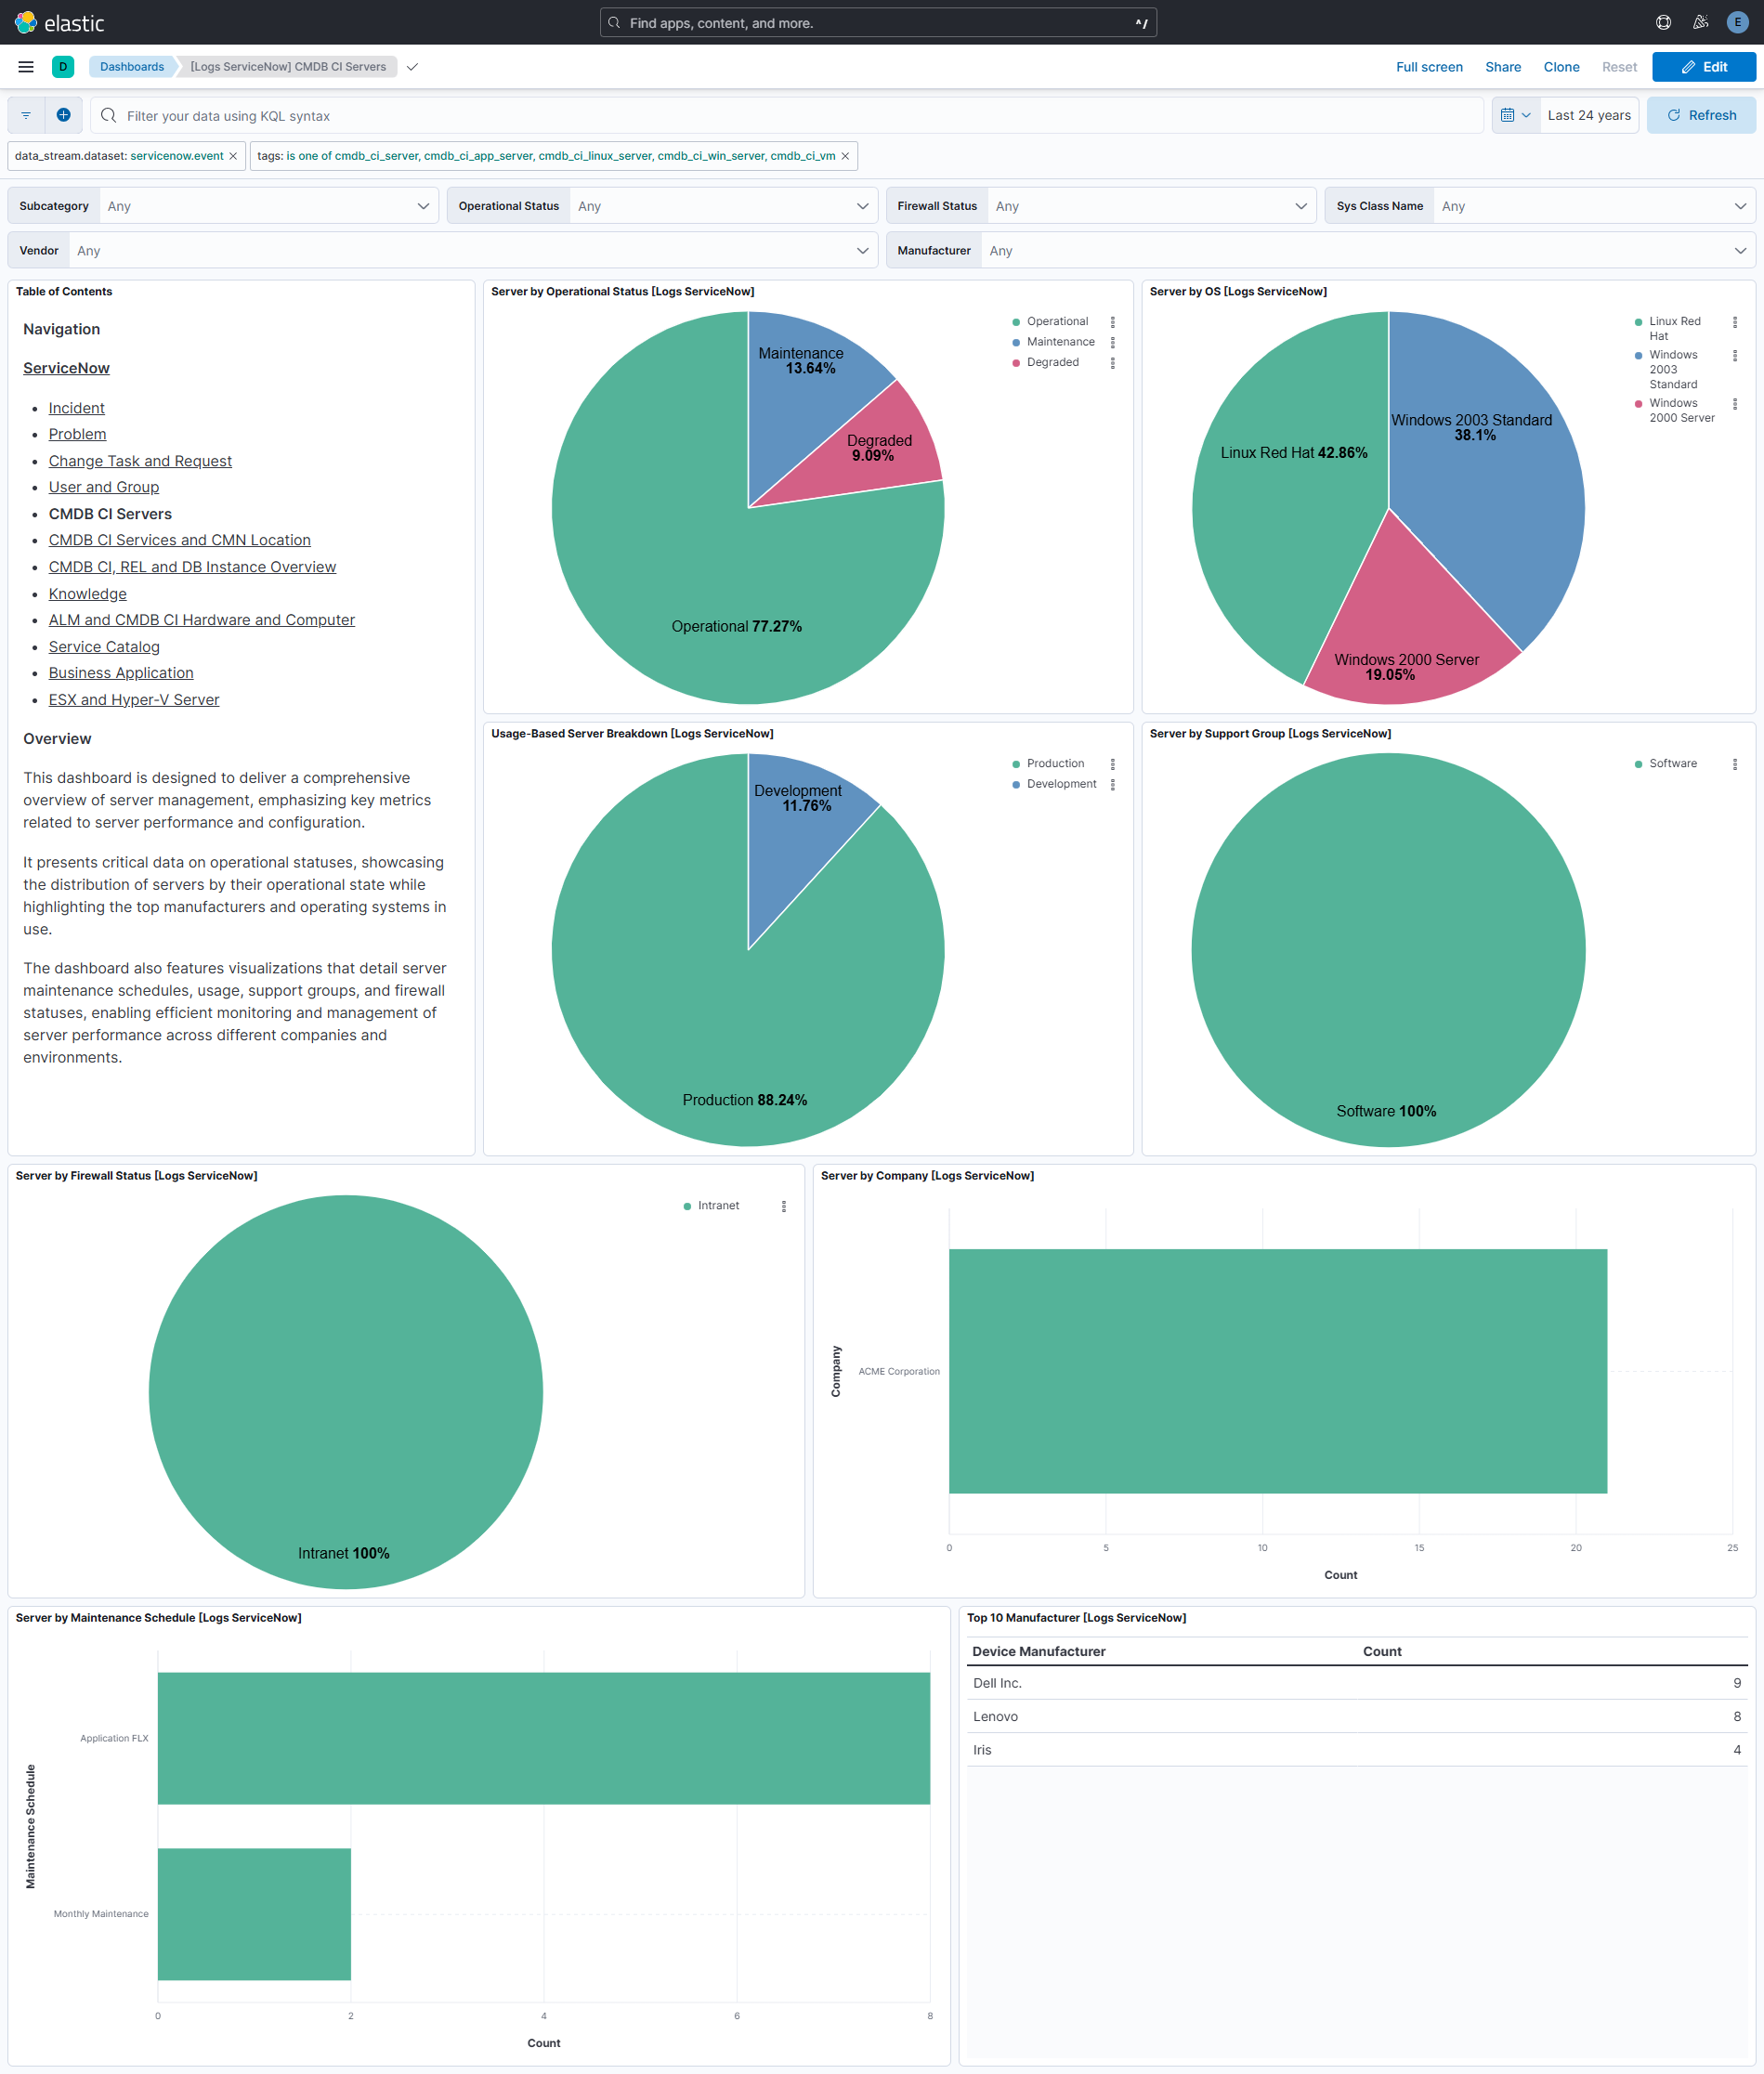Add a filter using the plus icon
1764x2074 pixels.
pos(63,114)
